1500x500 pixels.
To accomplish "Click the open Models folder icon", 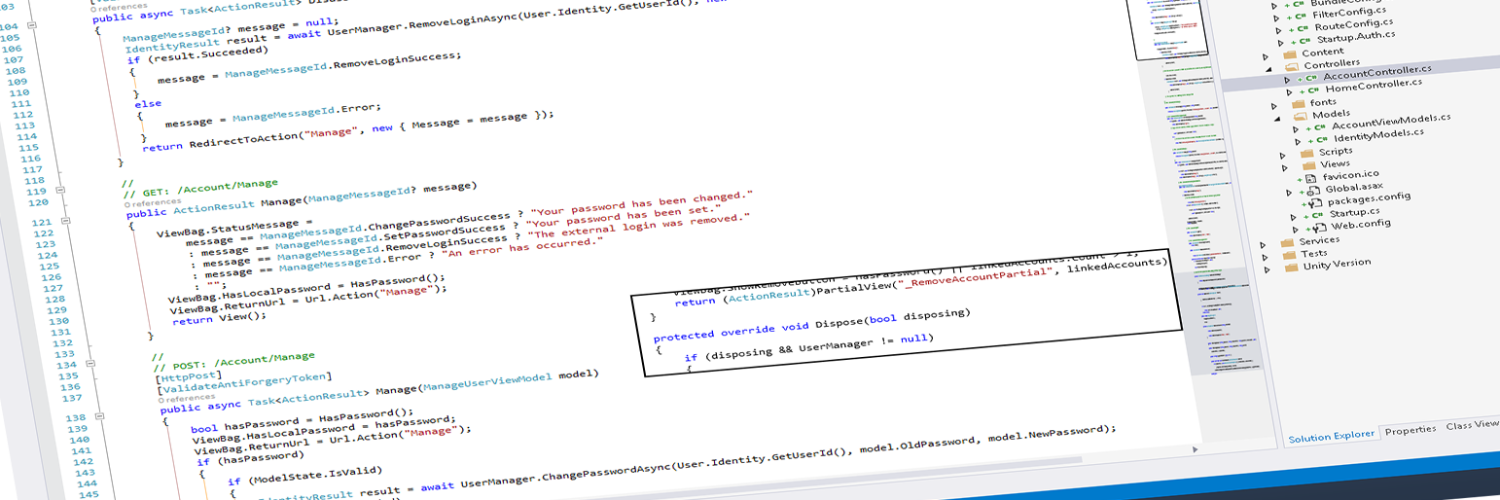I will tap(1298, 115).
